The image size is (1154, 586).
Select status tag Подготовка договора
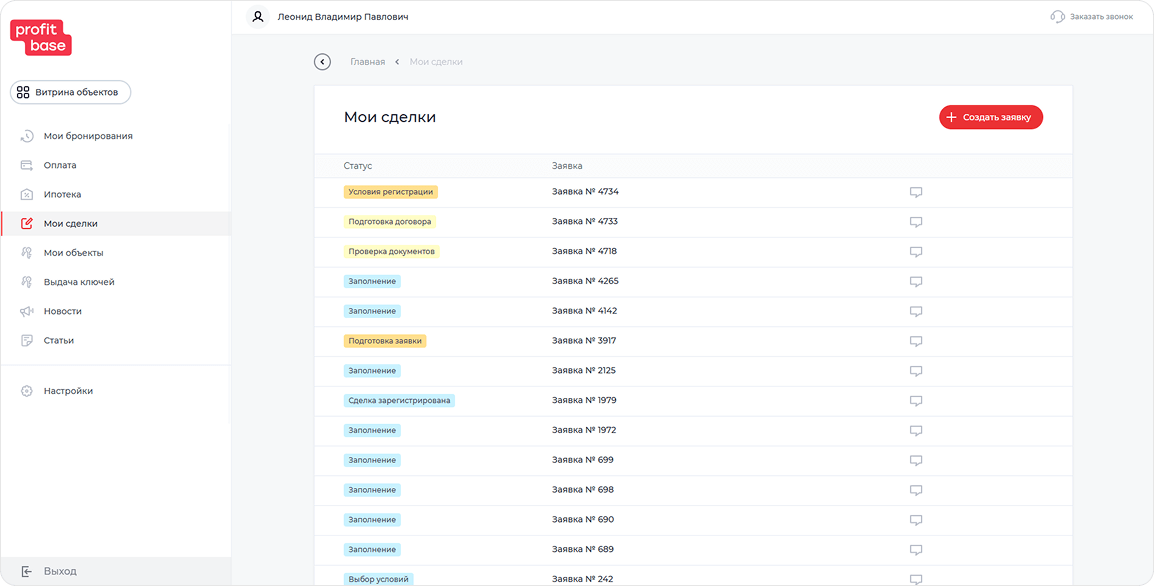click(x=390, y=222)
